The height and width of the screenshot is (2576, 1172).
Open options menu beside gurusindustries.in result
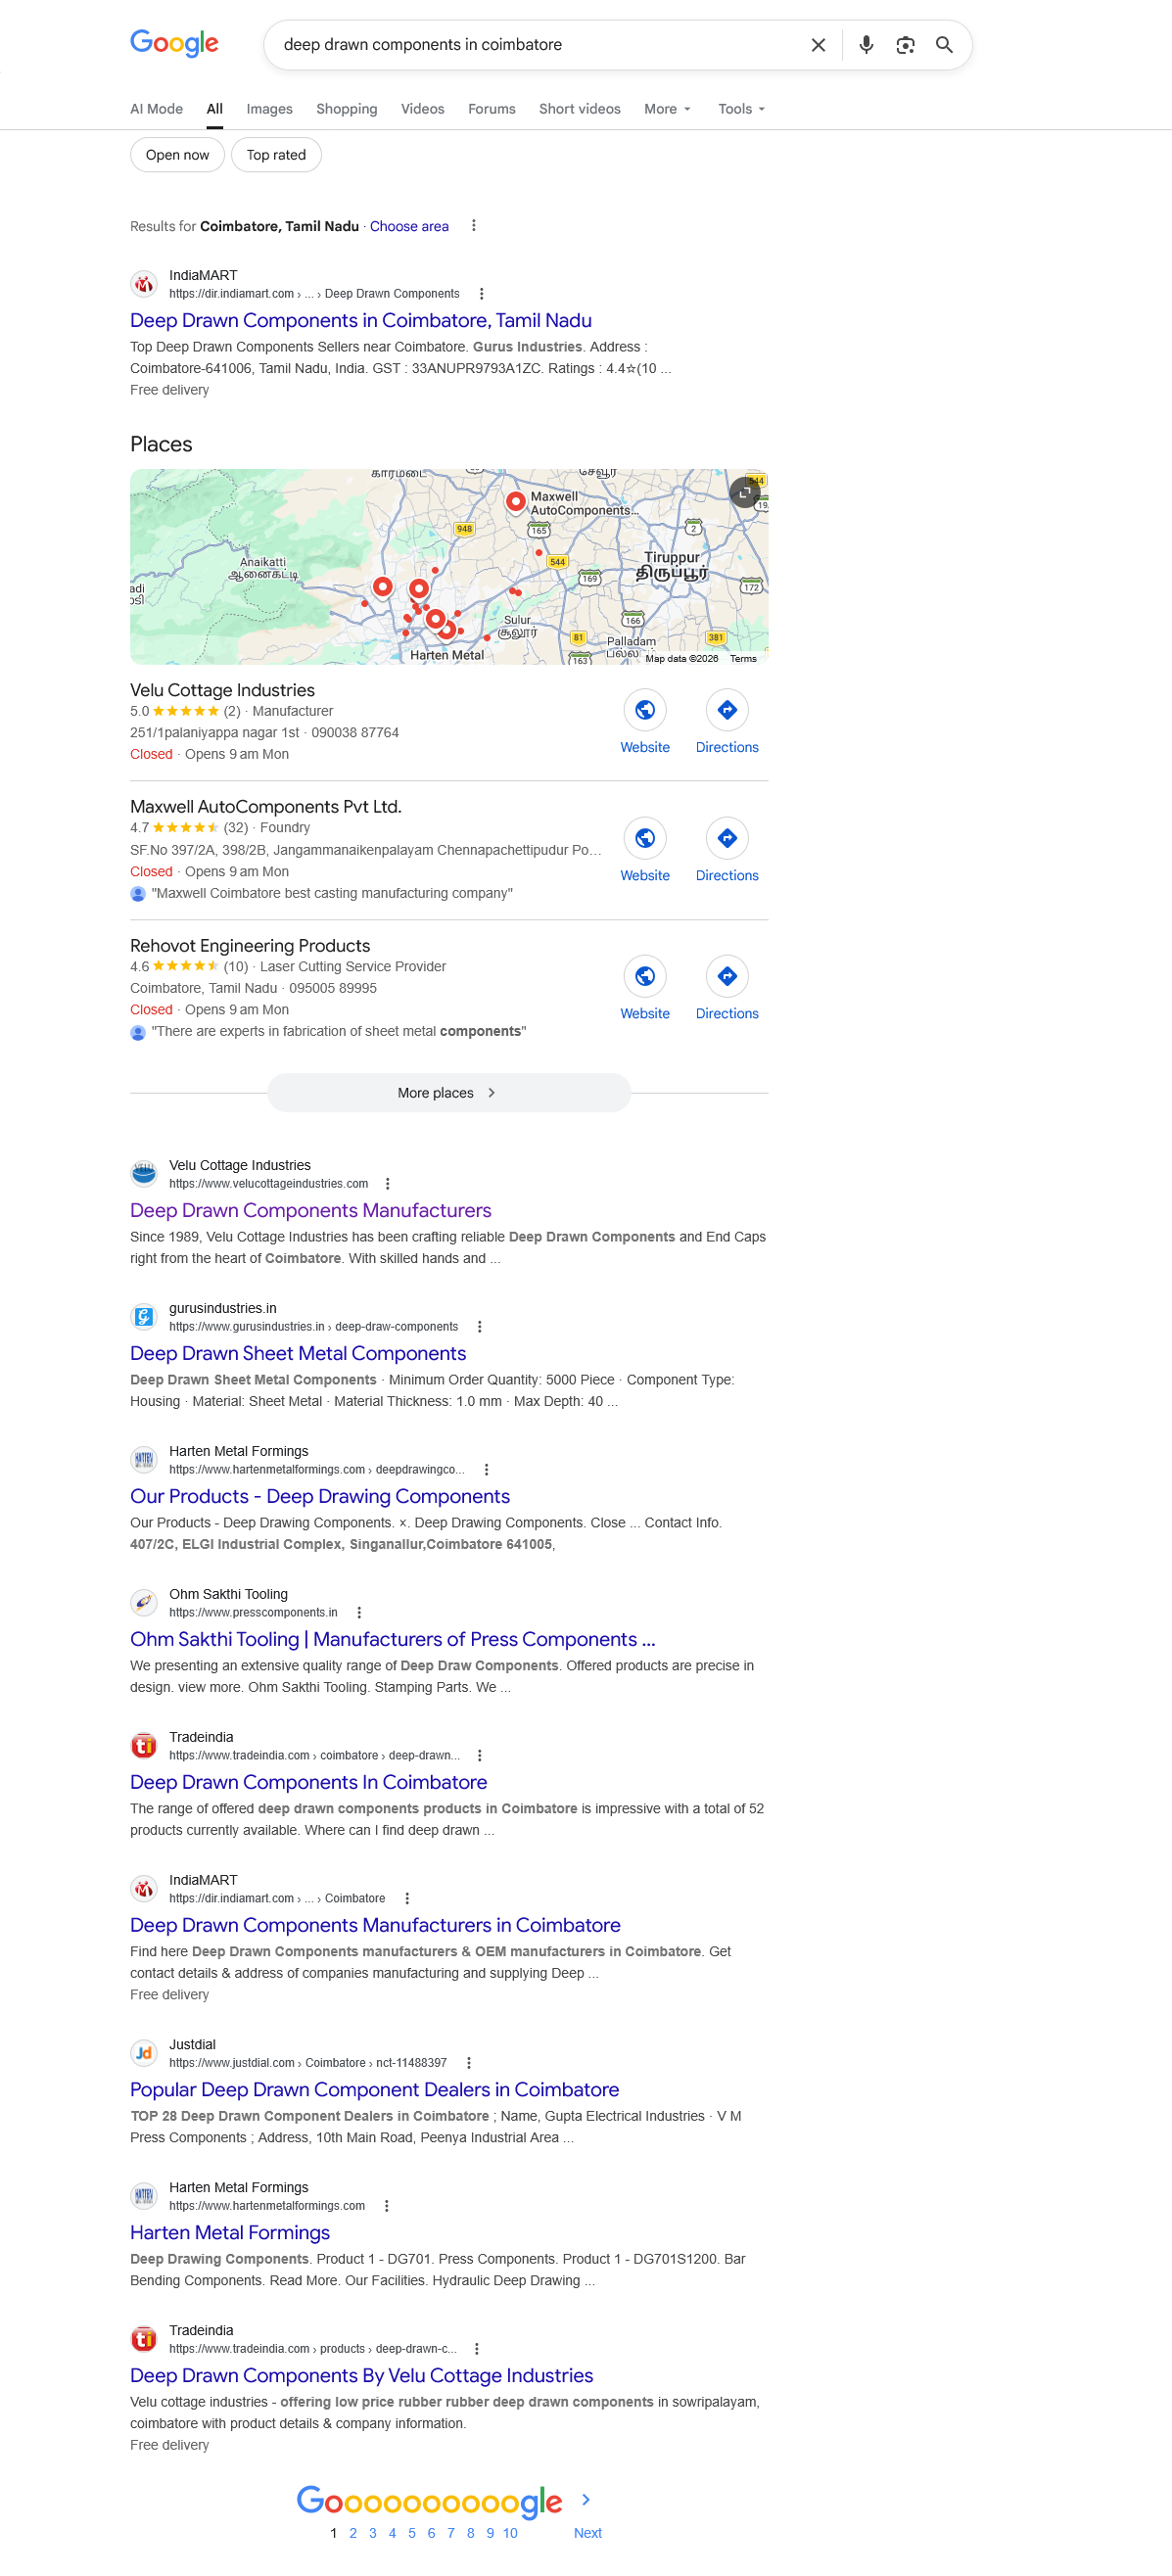[x=480, y=1327]
